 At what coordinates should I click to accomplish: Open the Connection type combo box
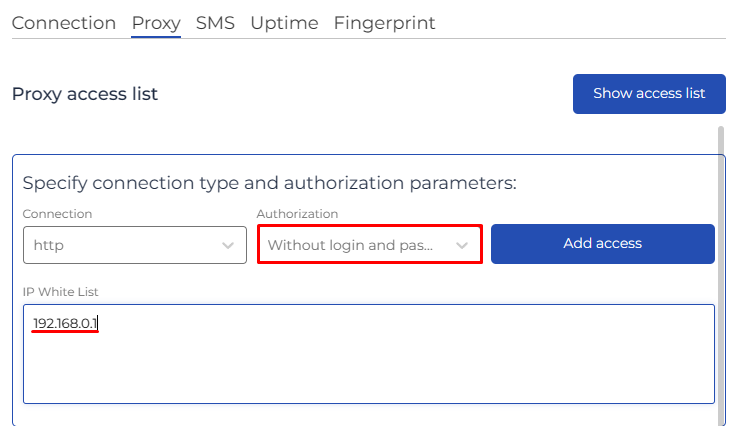click(134, 245)
